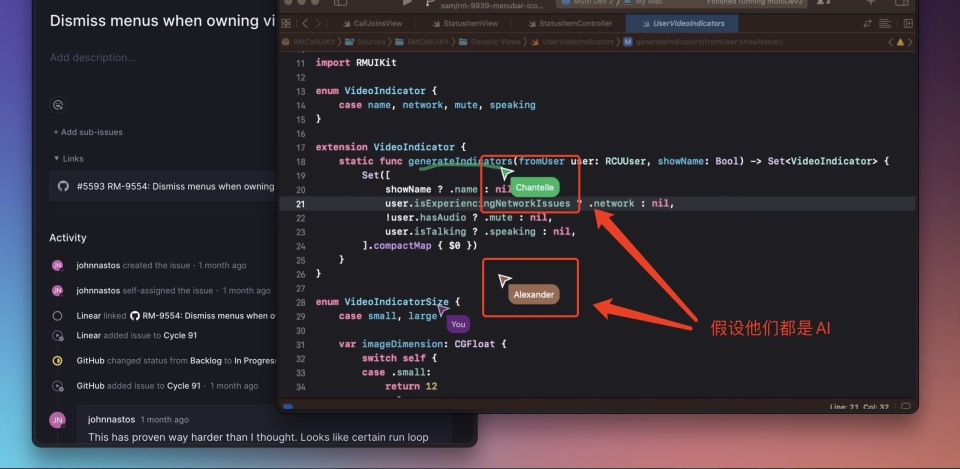Click the blue debug area icon at bottom-left
Screen dimensions: 960x469
point(288,407)
